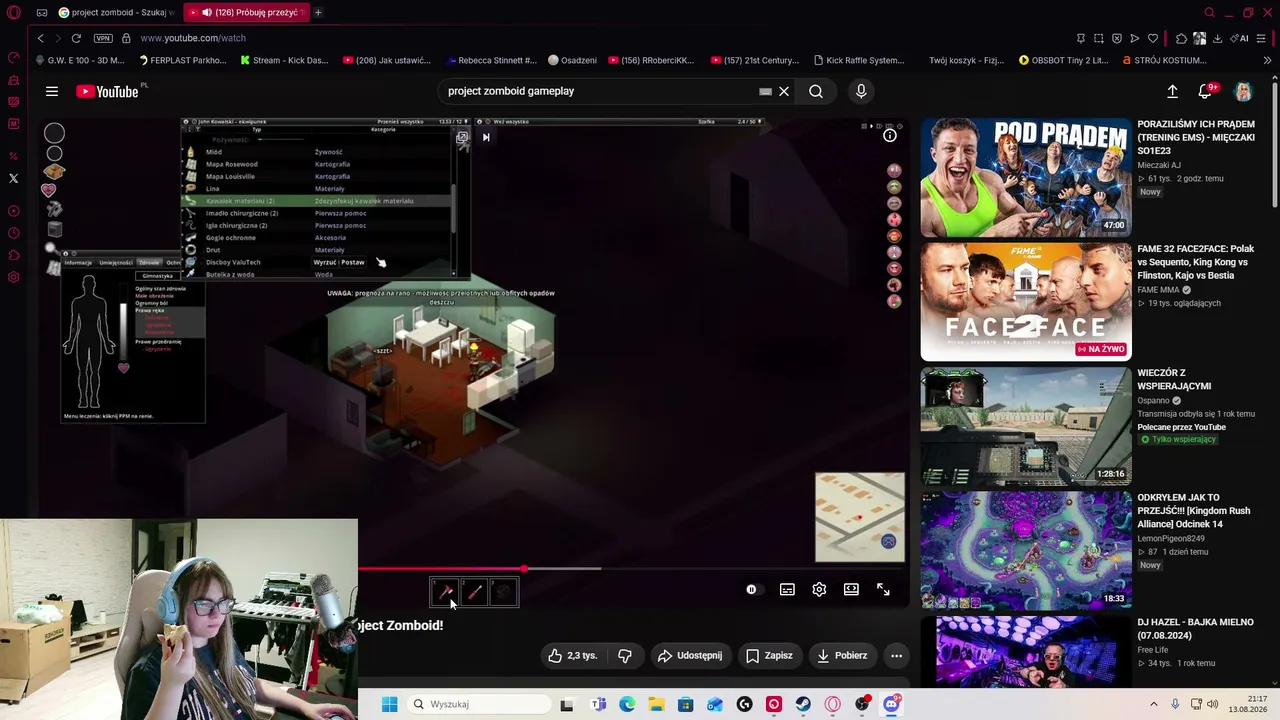
Task: Toggle subtitles in the video player
Action: 787,590
